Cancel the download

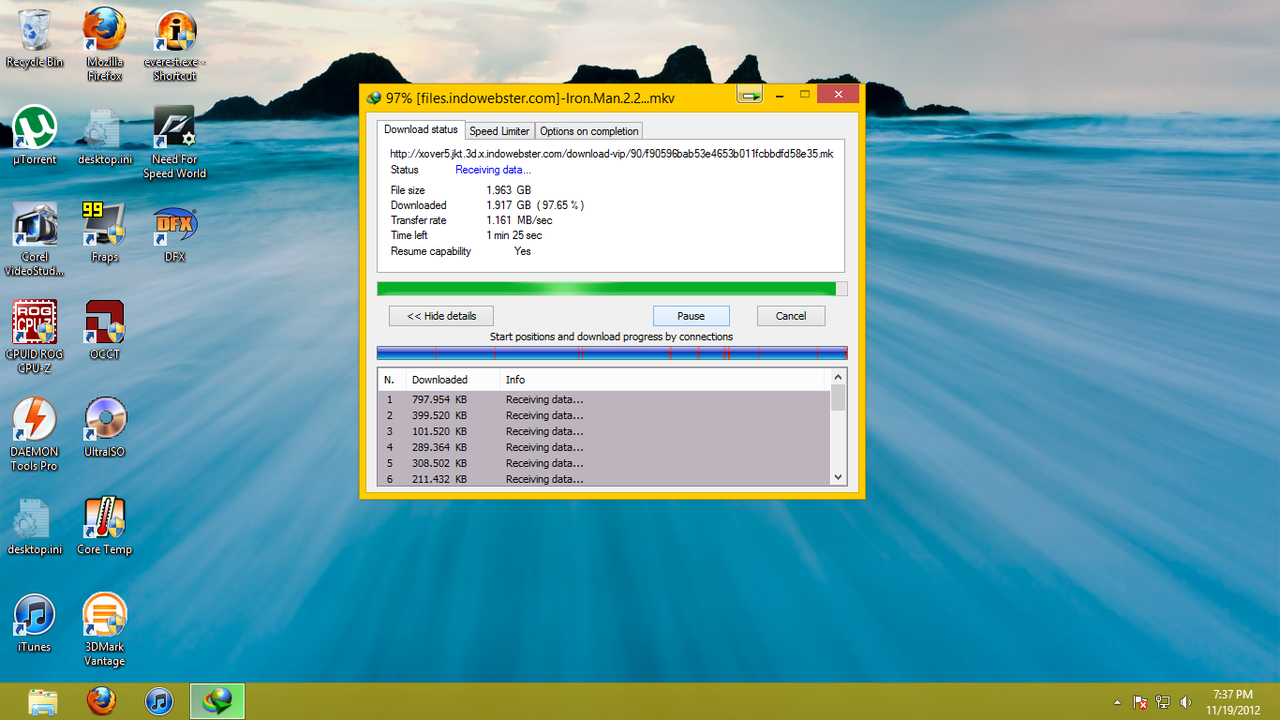(x=791, y=316)
